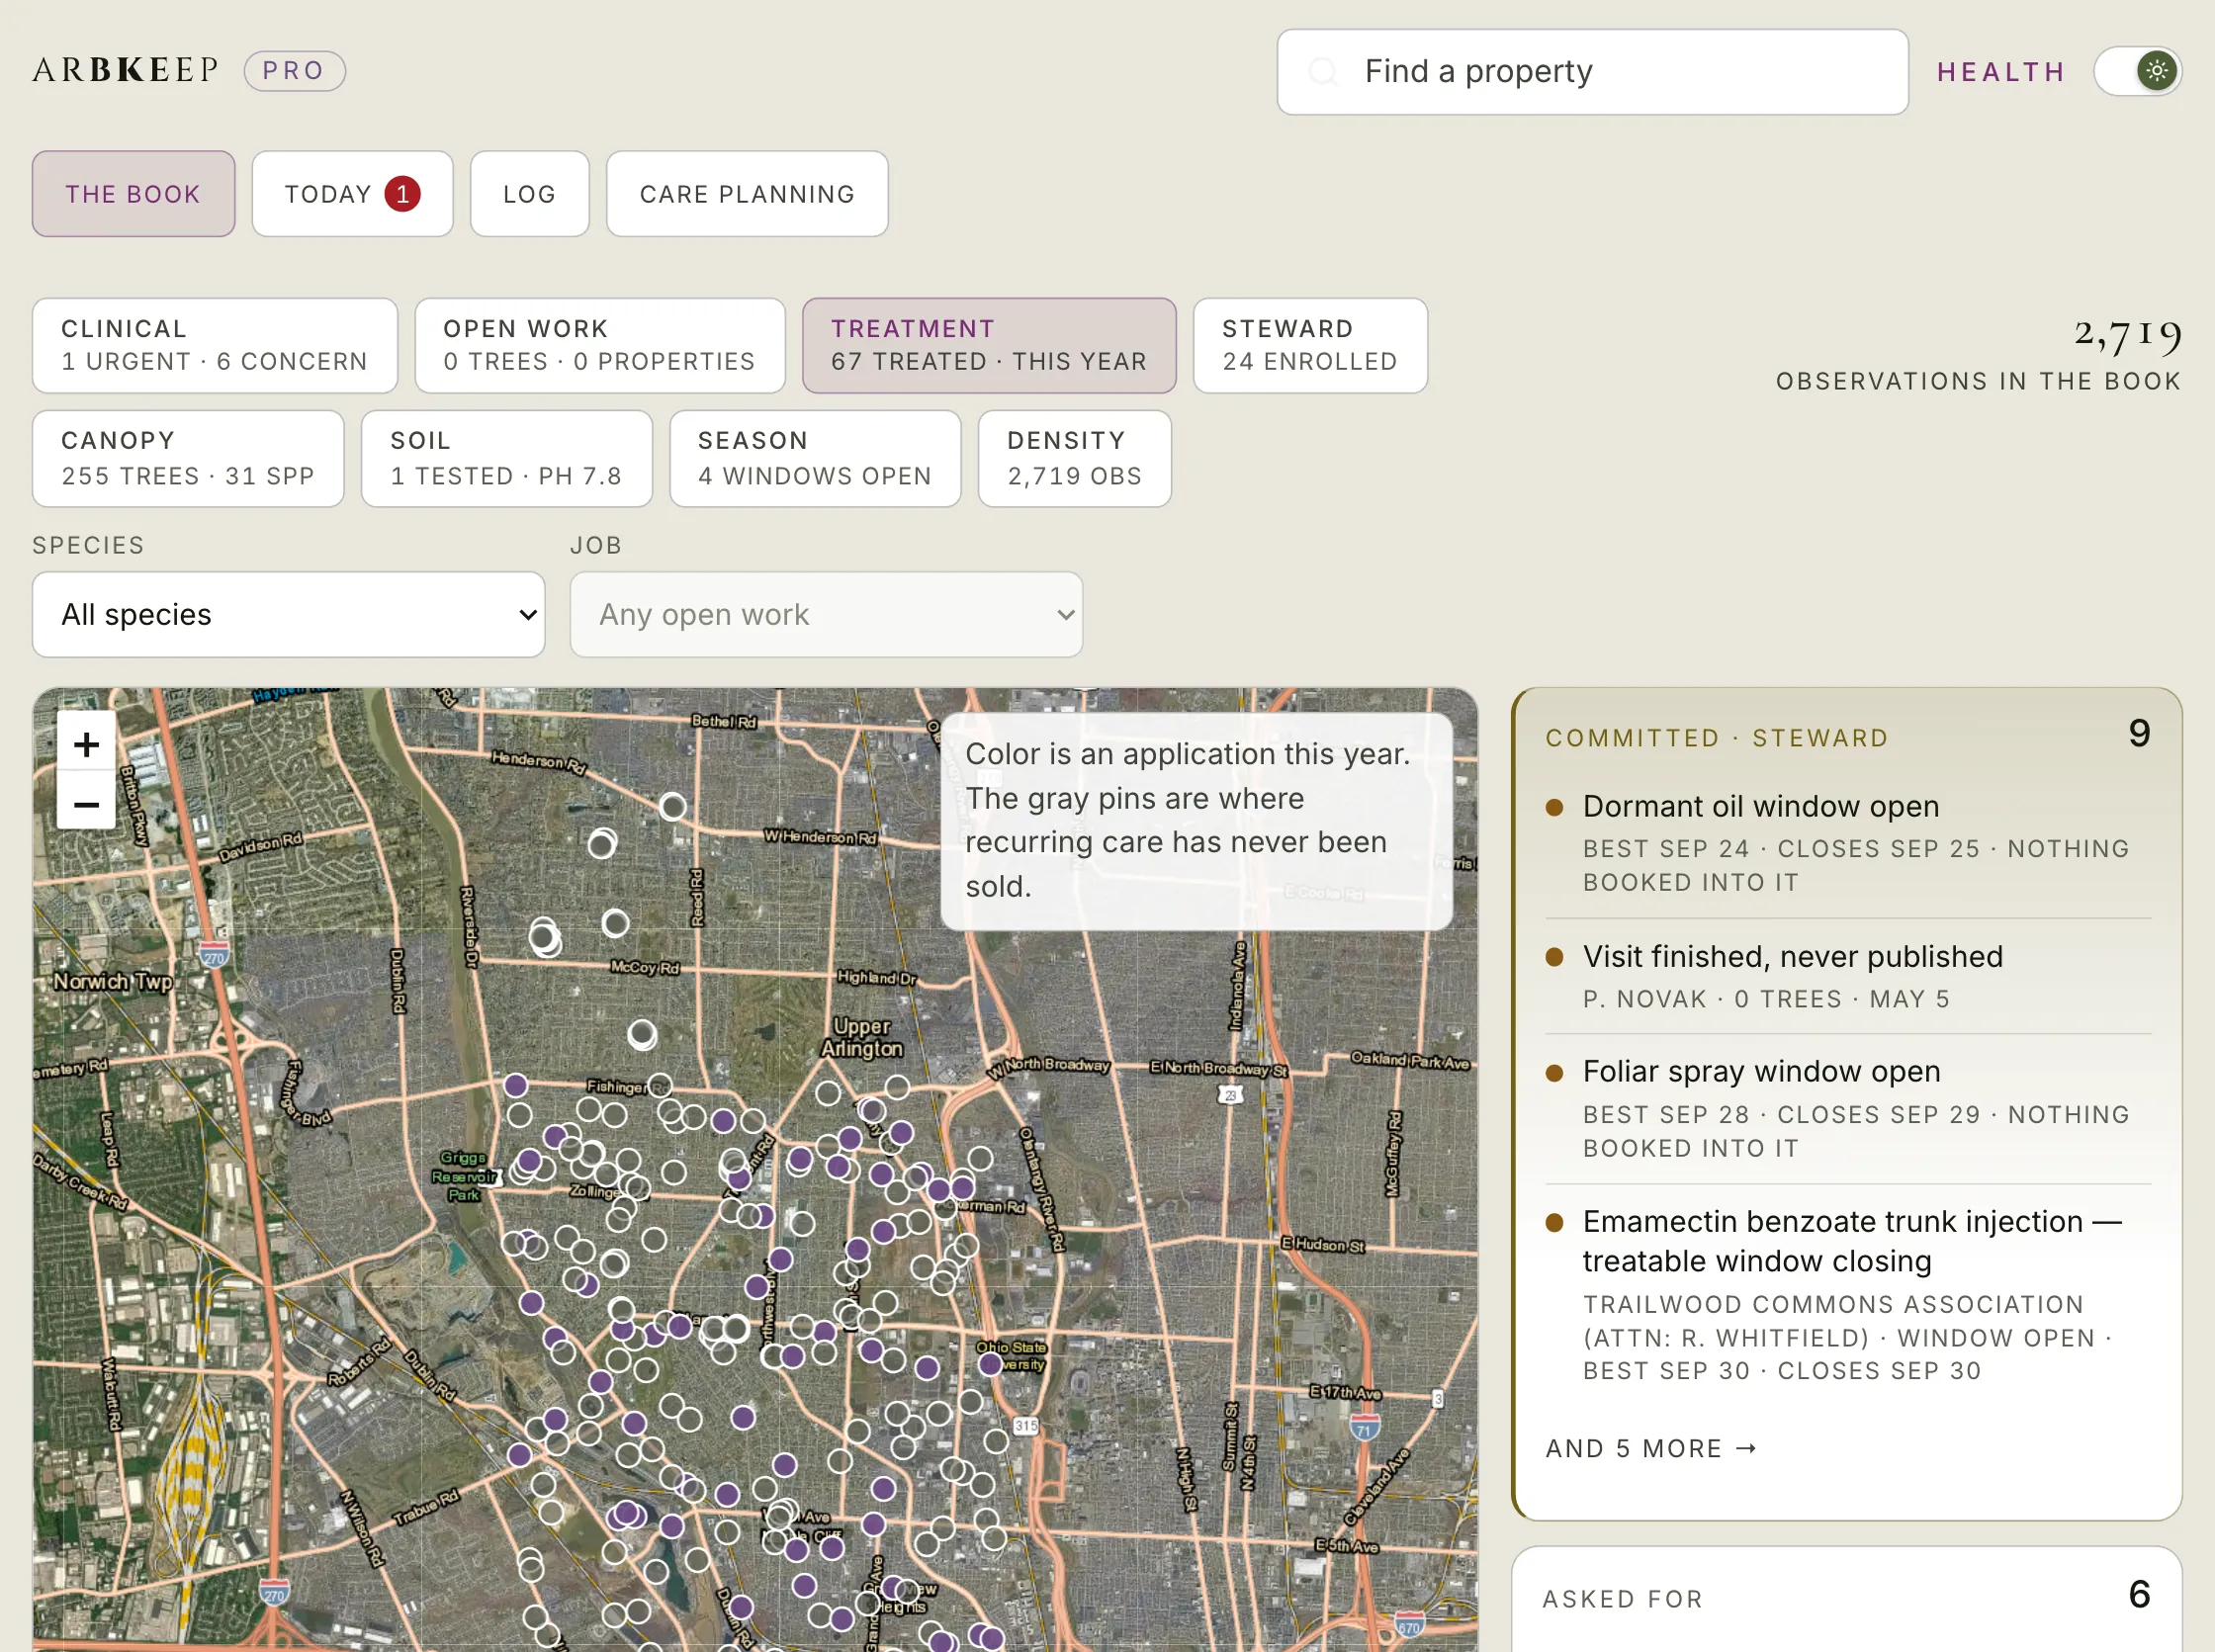This screenshot has width=2215, height=1652.
Task: Enable the Treatment map layer chip
Action: (989, 346)
